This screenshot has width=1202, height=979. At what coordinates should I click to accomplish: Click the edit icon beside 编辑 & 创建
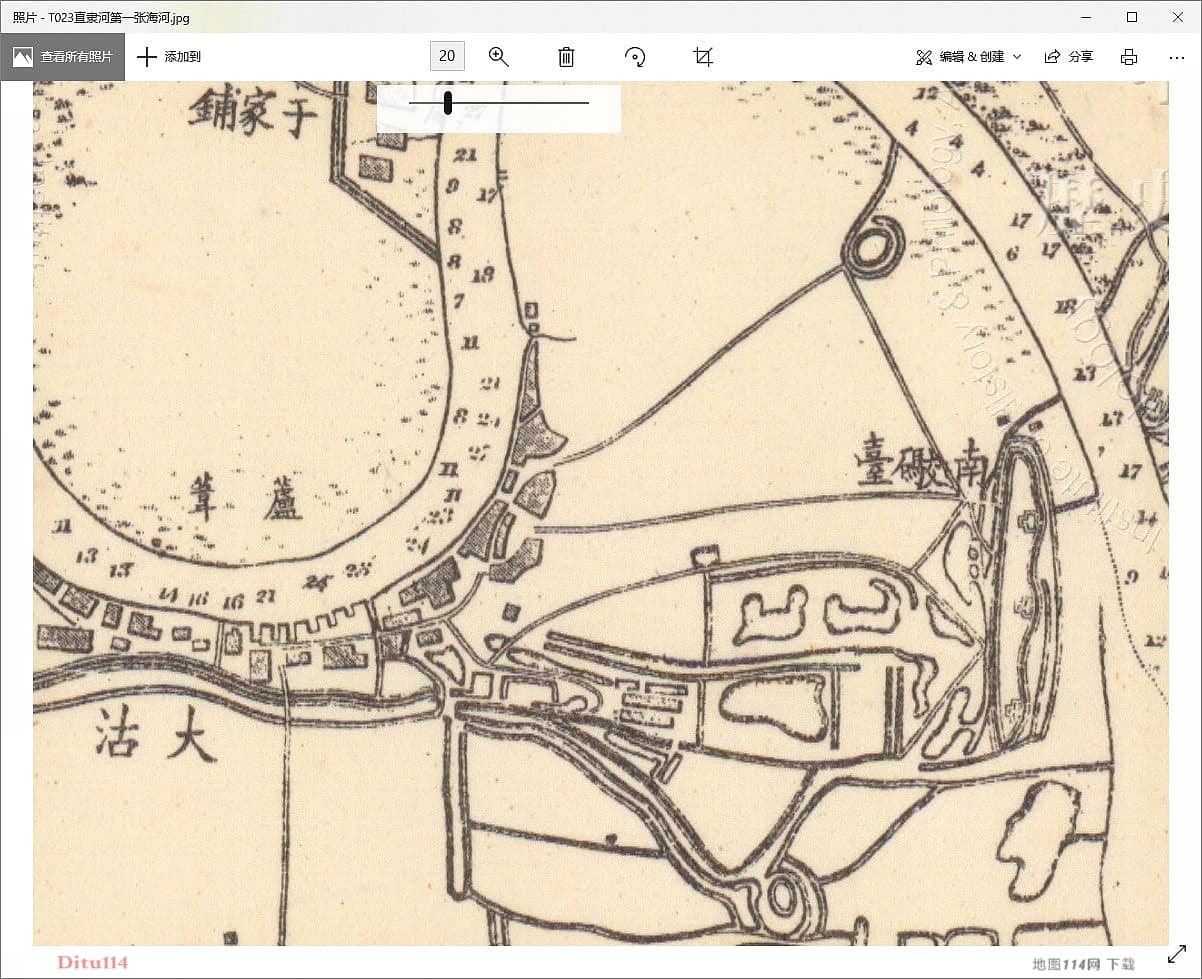pos(923,57)
